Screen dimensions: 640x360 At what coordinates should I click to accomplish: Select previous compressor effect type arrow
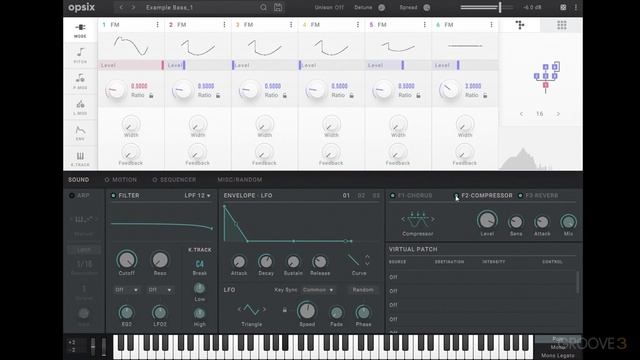point(403,219)
